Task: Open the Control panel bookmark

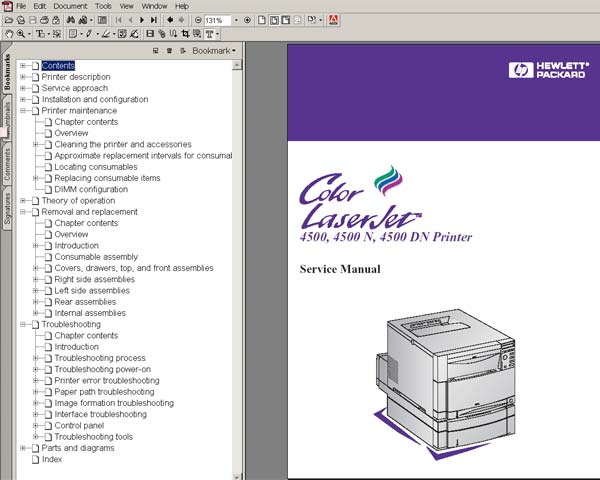Action: pos(79,426)
